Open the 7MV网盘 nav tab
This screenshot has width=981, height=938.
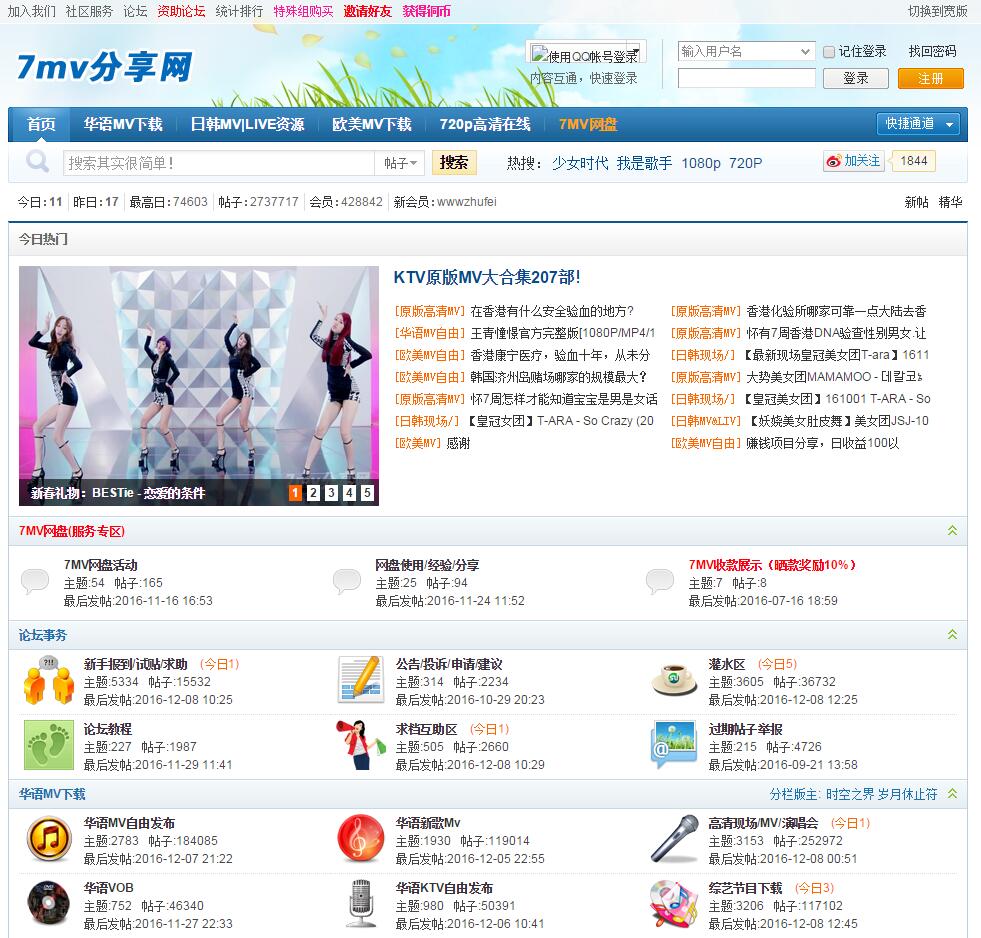point(587,124)
